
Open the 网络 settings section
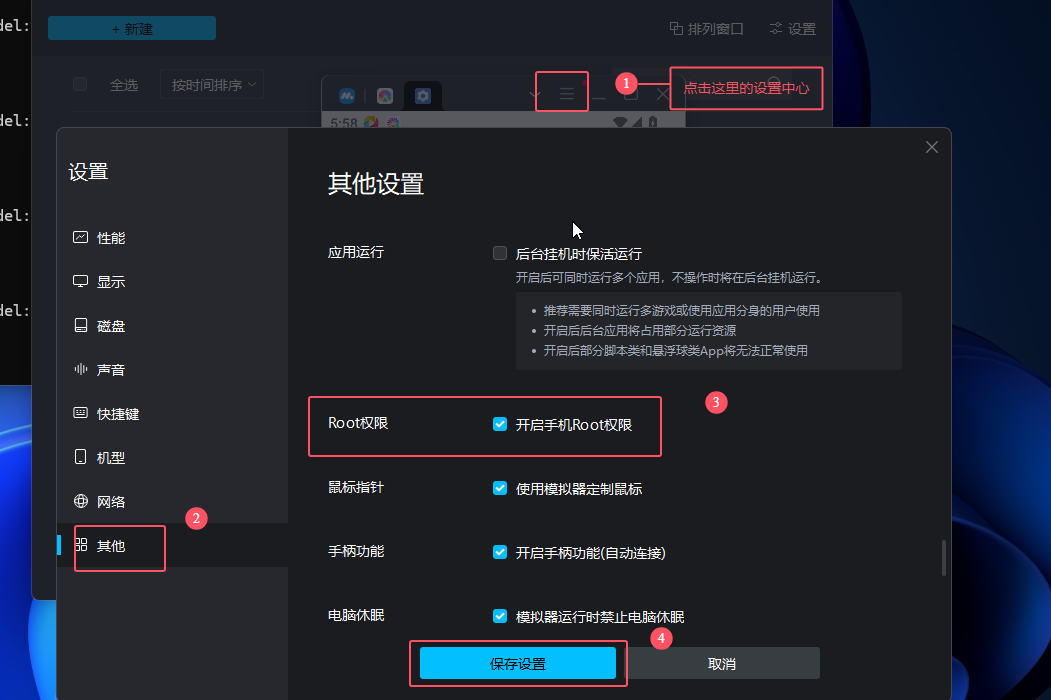click(x=172, y=502)
